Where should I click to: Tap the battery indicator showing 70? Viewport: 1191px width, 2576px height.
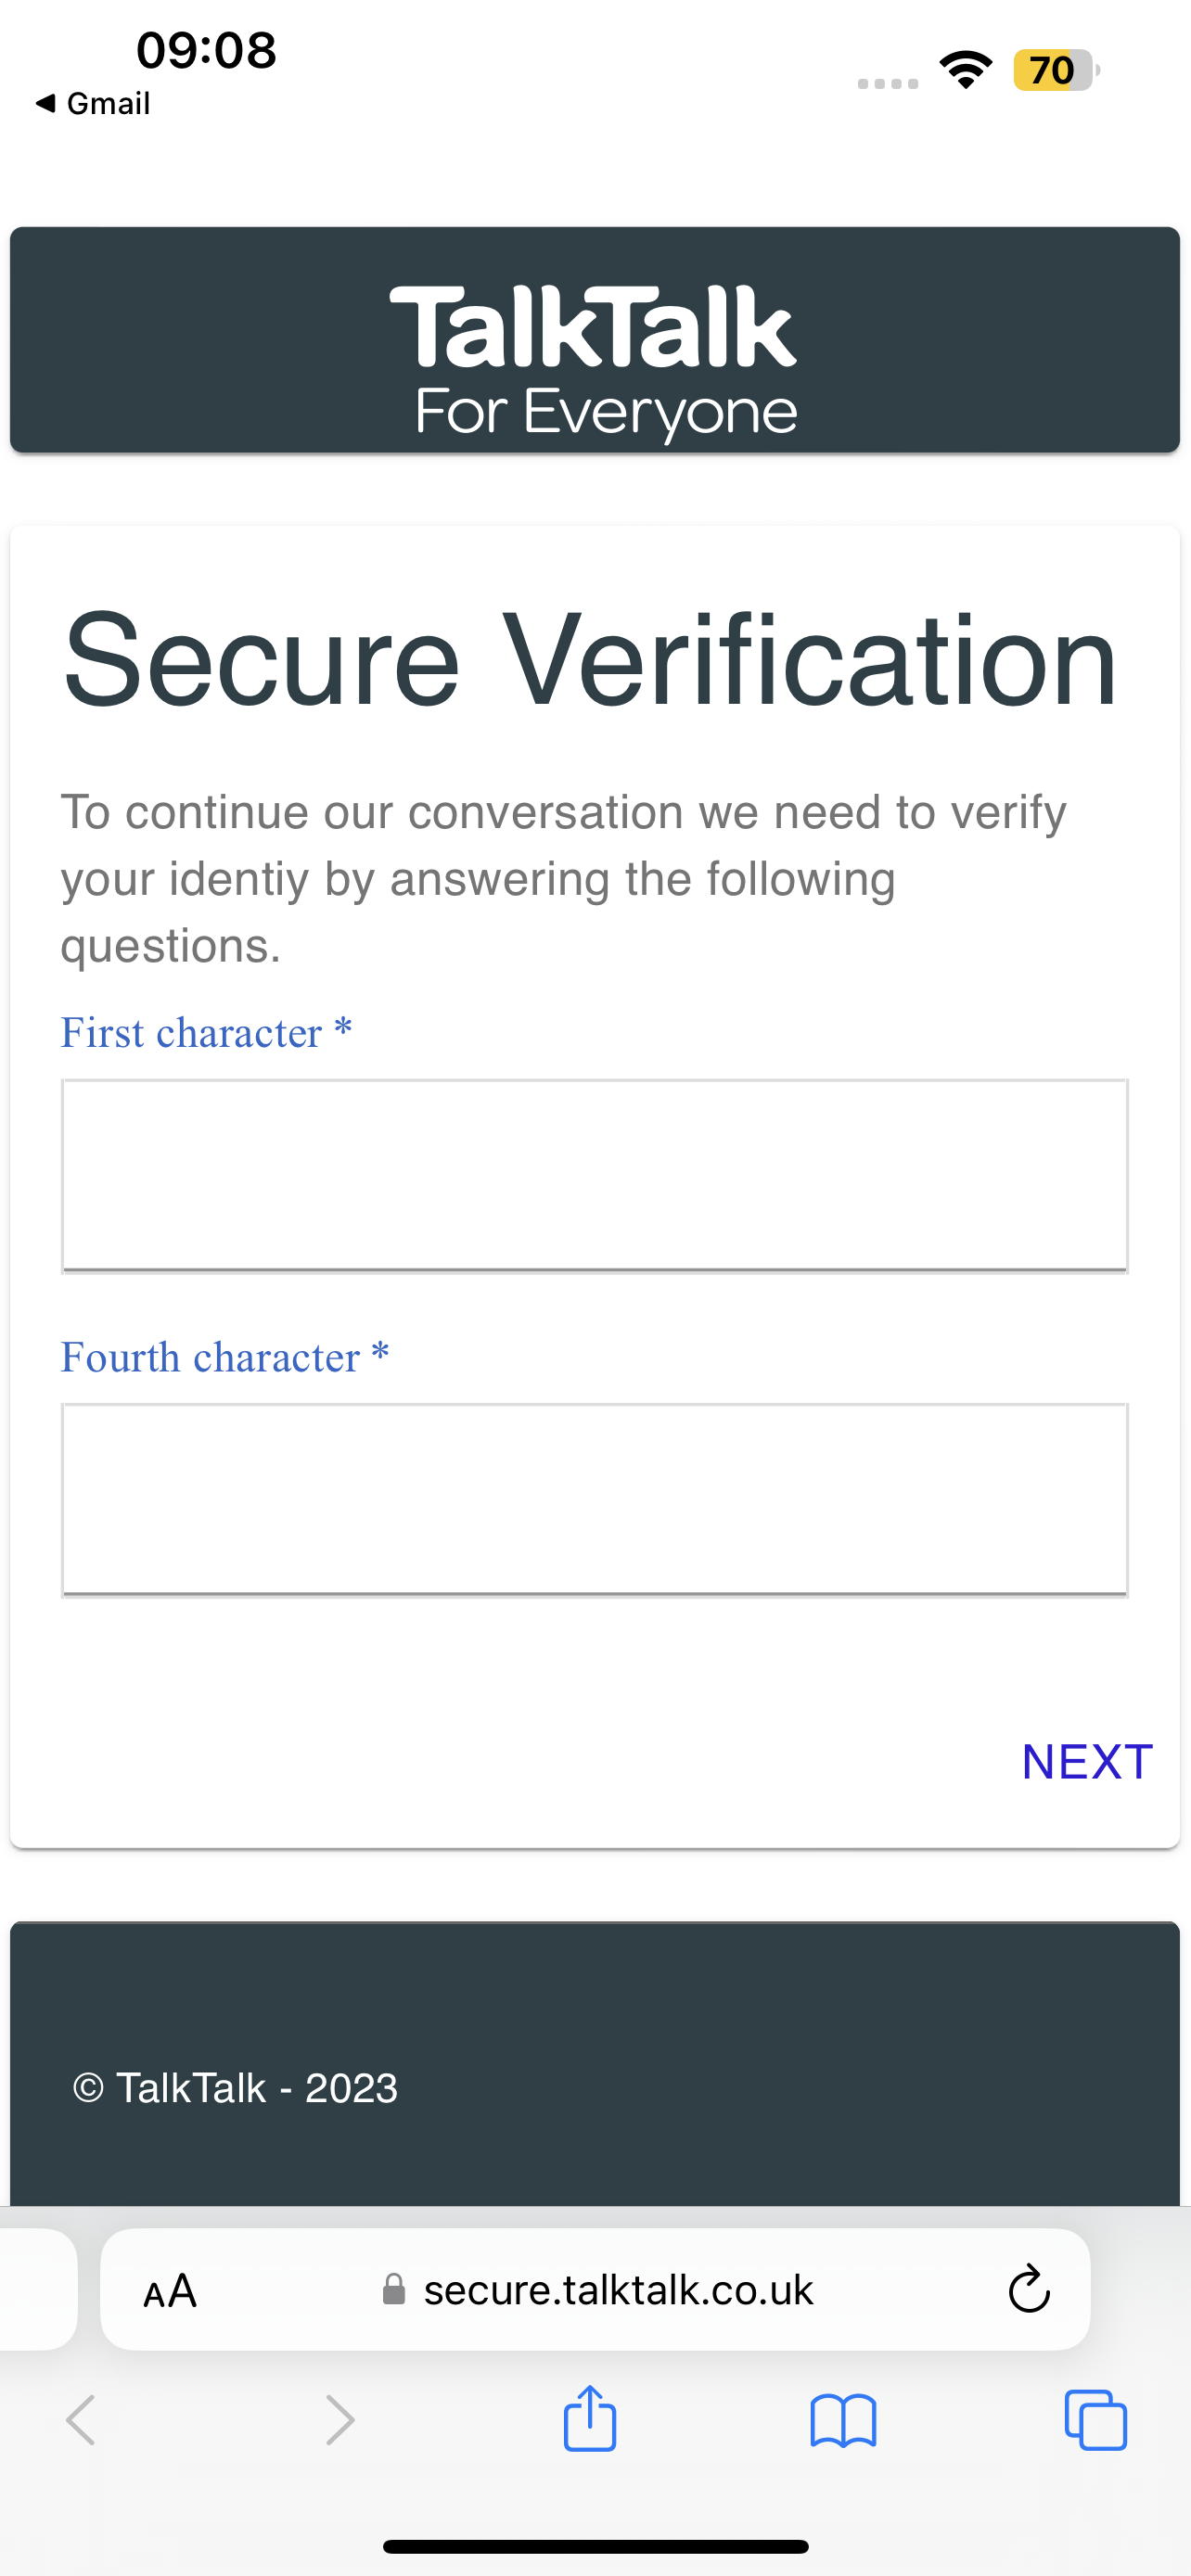tap(1054, 70)
